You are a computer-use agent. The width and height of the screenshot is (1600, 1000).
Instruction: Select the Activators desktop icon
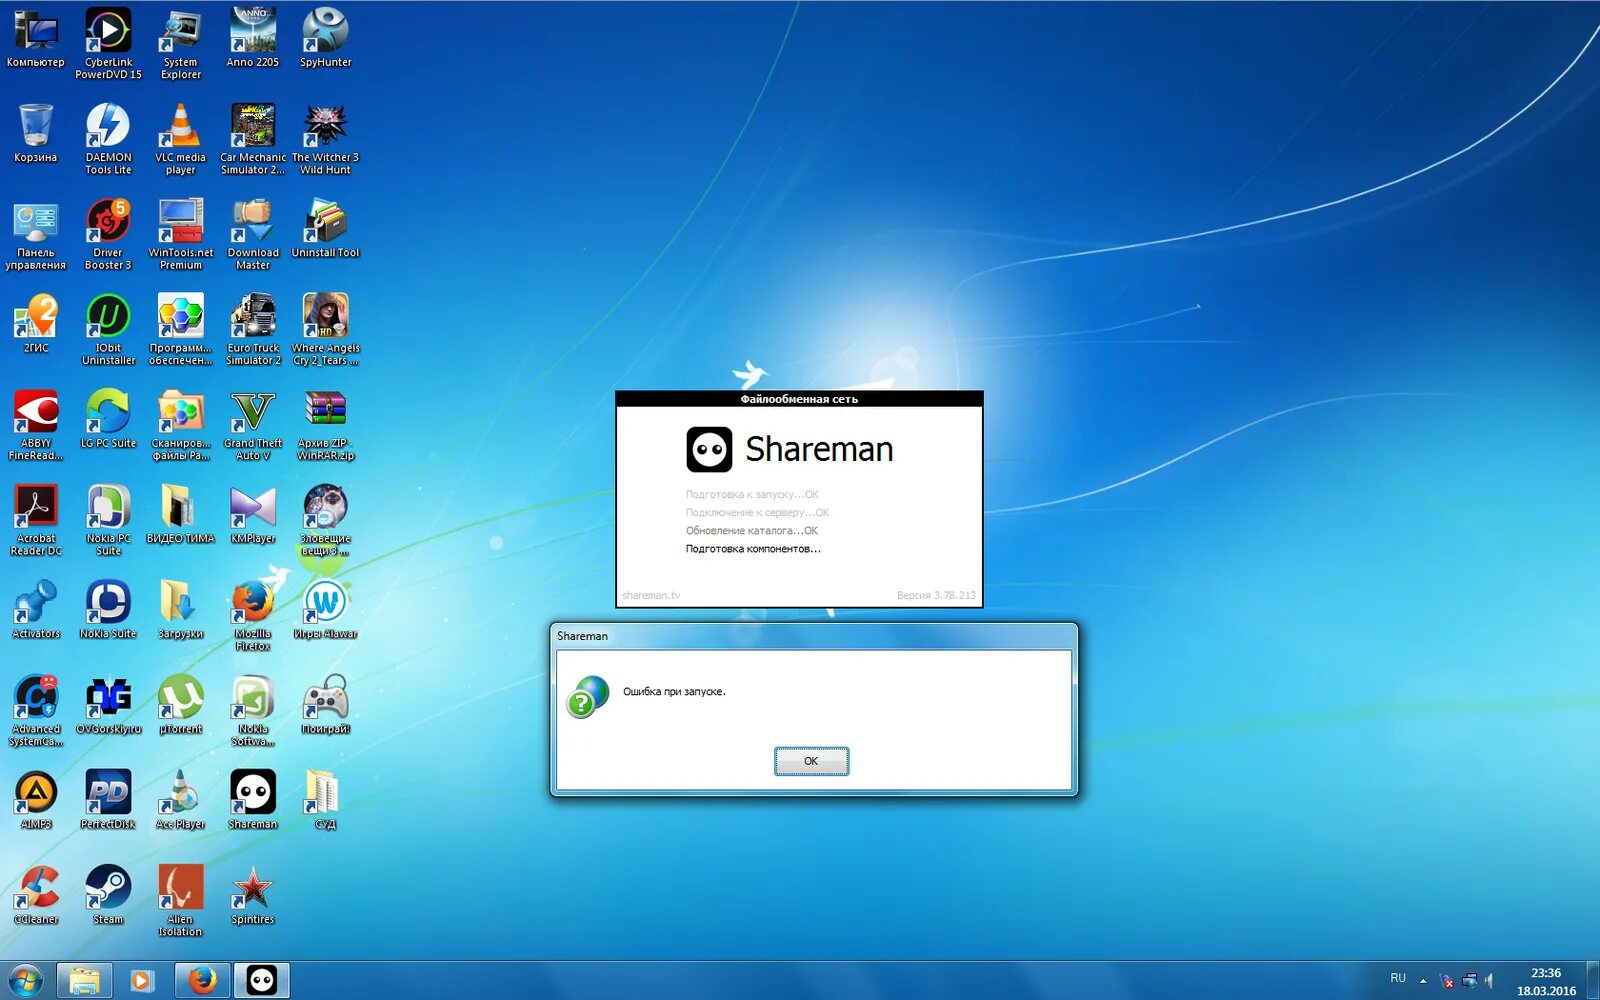(x=36, y=610)
